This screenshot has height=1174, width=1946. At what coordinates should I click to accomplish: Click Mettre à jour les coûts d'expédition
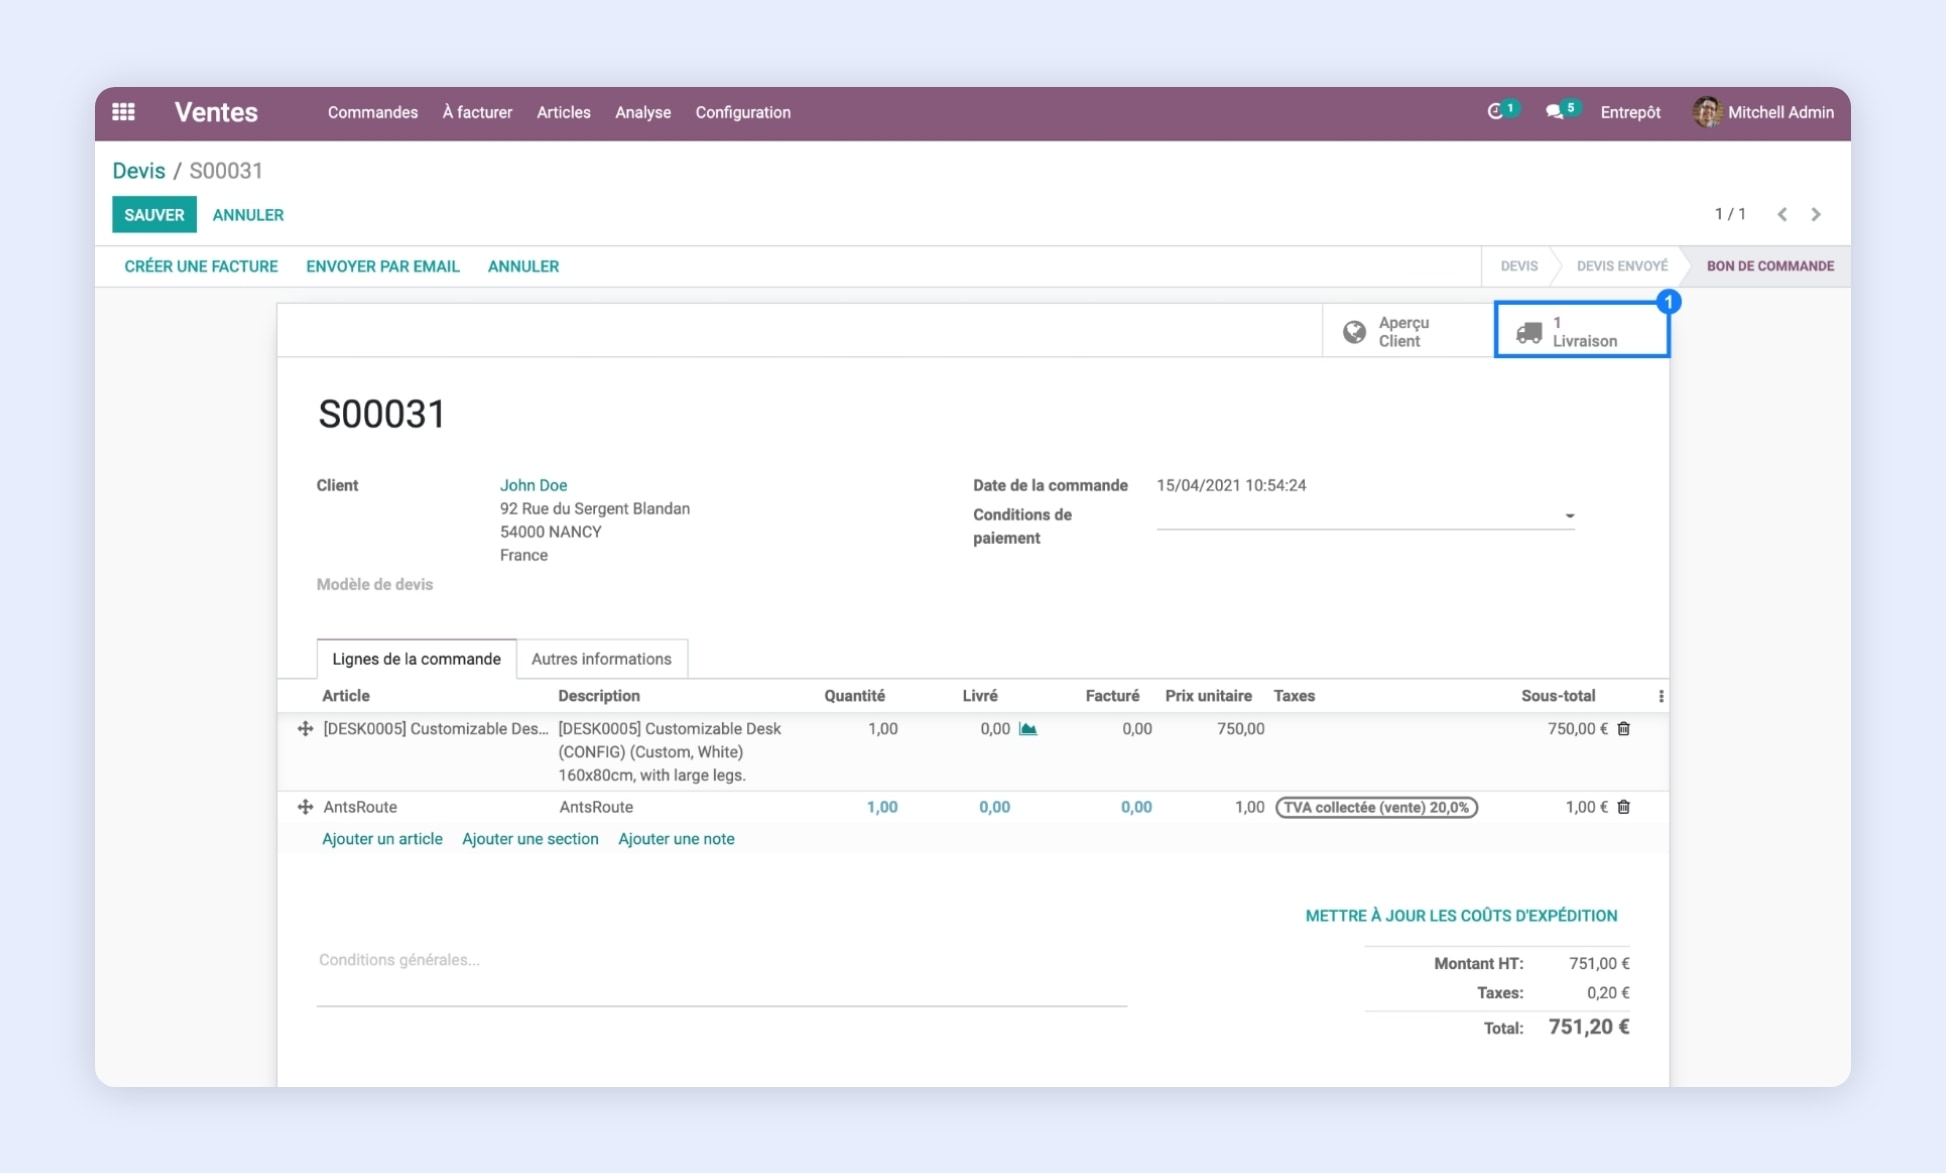(x=1461, y=914)
